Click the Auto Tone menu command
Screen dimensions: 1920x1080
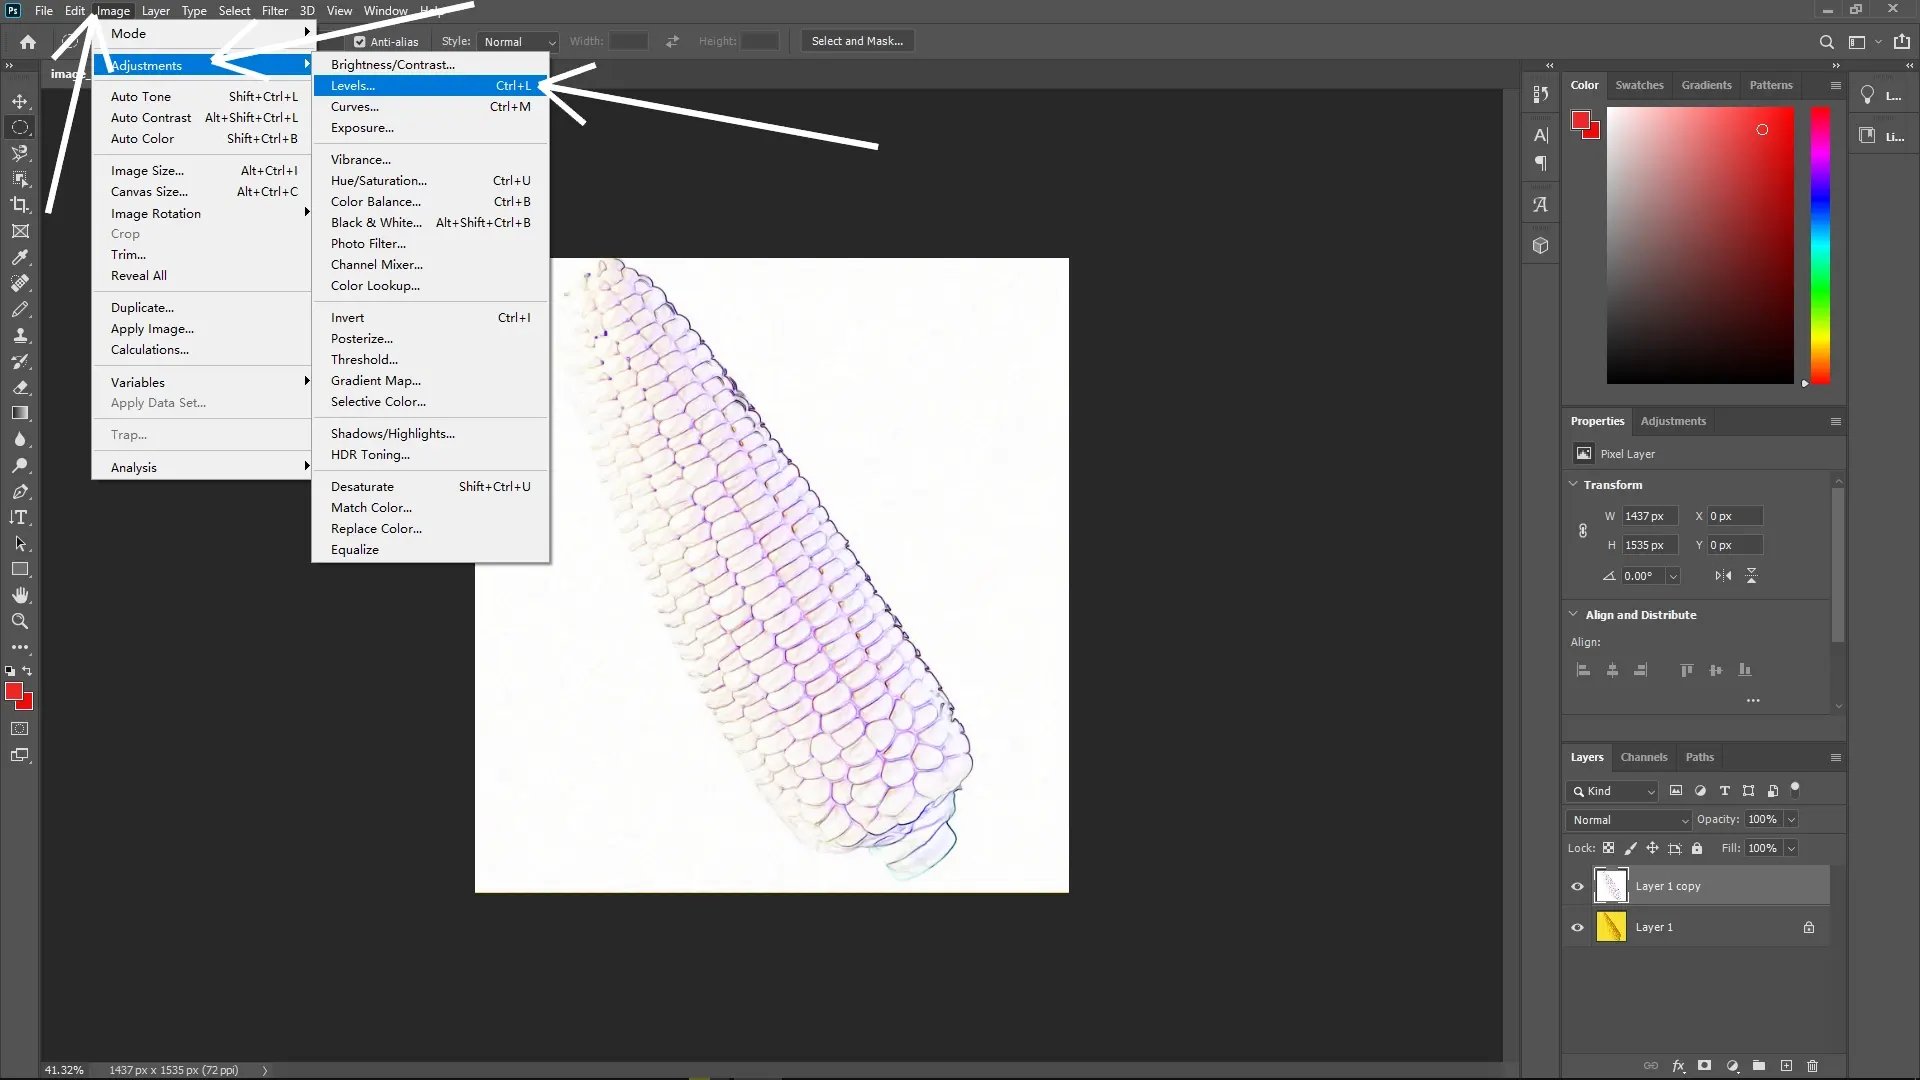(141, 96)
